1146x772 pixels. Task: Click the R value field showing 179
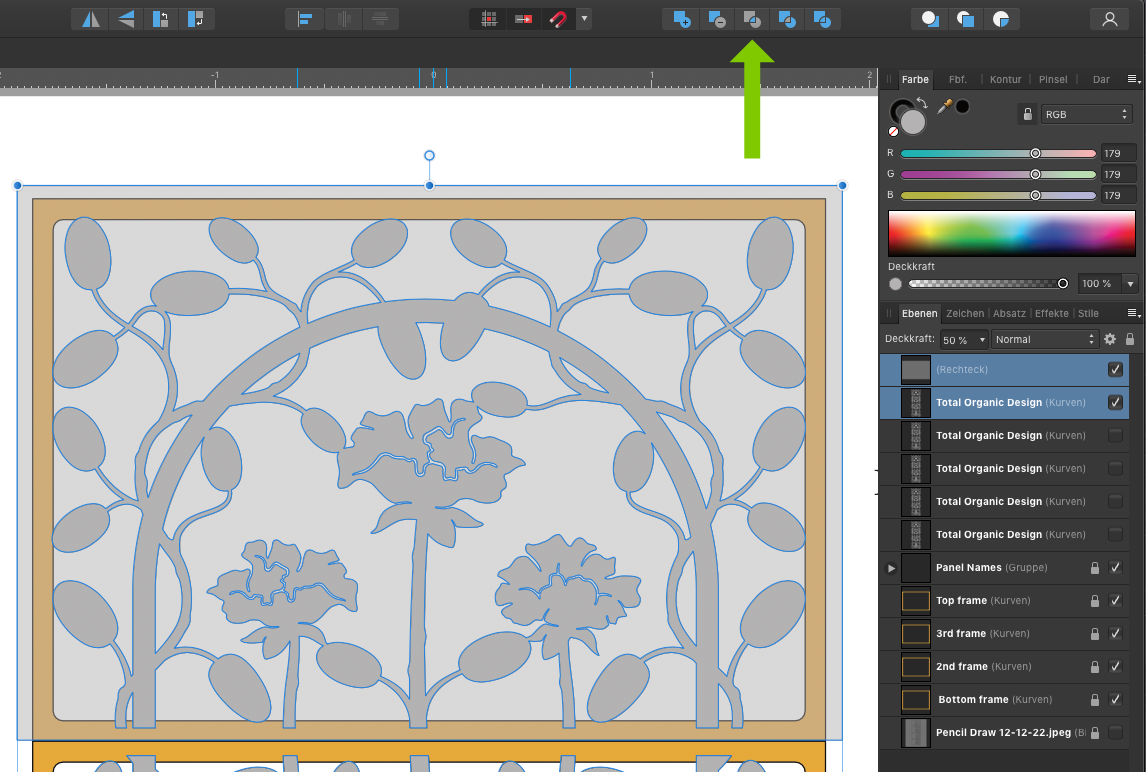(x=1118, y=154)
